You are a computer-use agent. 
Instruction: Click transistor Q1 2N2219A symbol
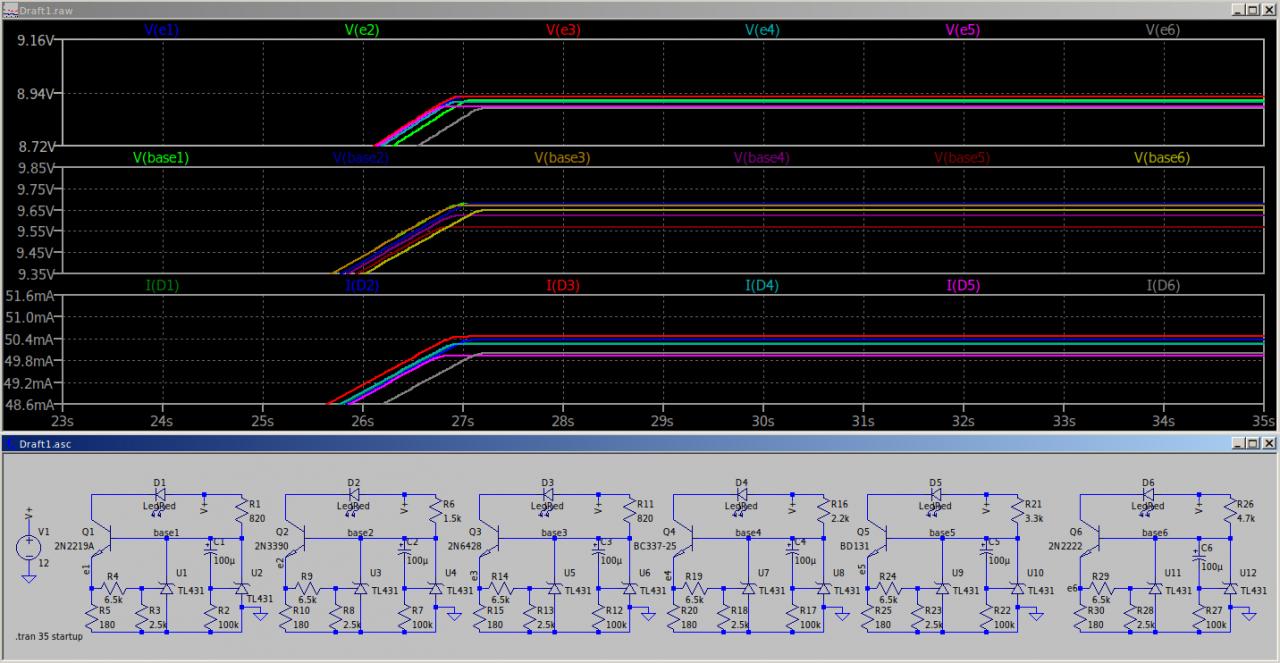click(x=102, y=538)
